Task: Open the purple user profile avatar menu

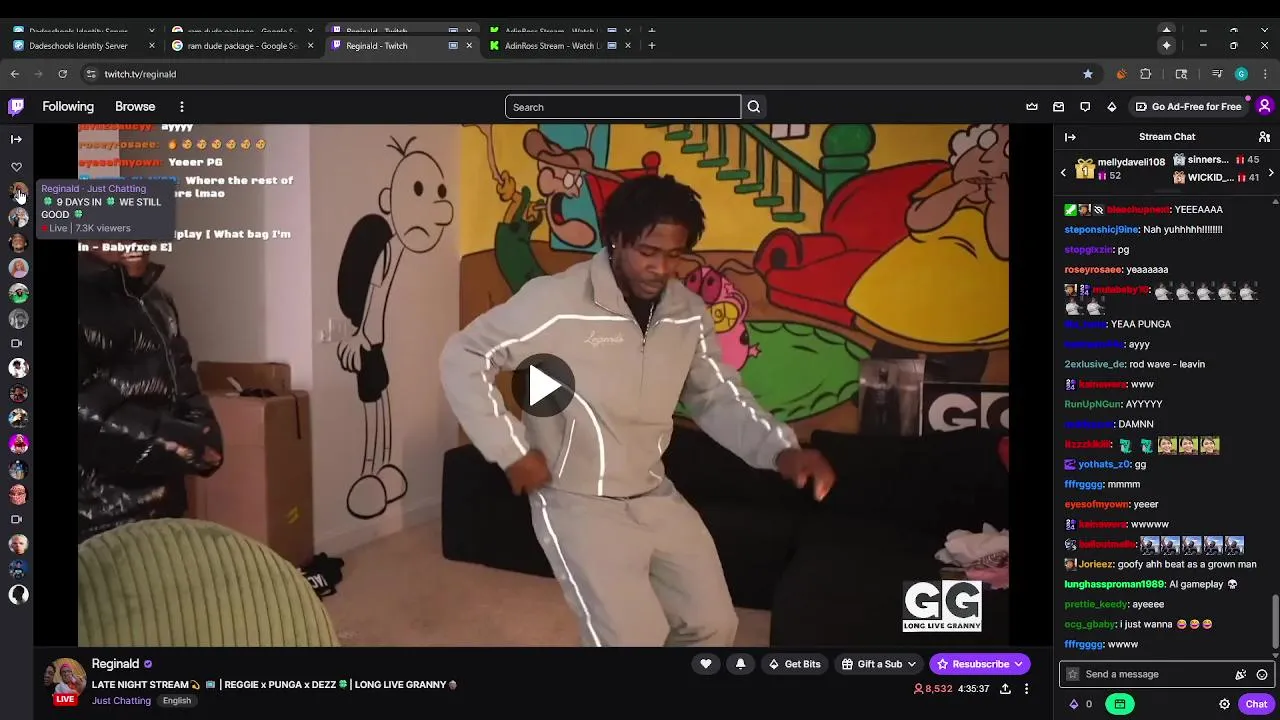Action: (x=1264, y=106)
